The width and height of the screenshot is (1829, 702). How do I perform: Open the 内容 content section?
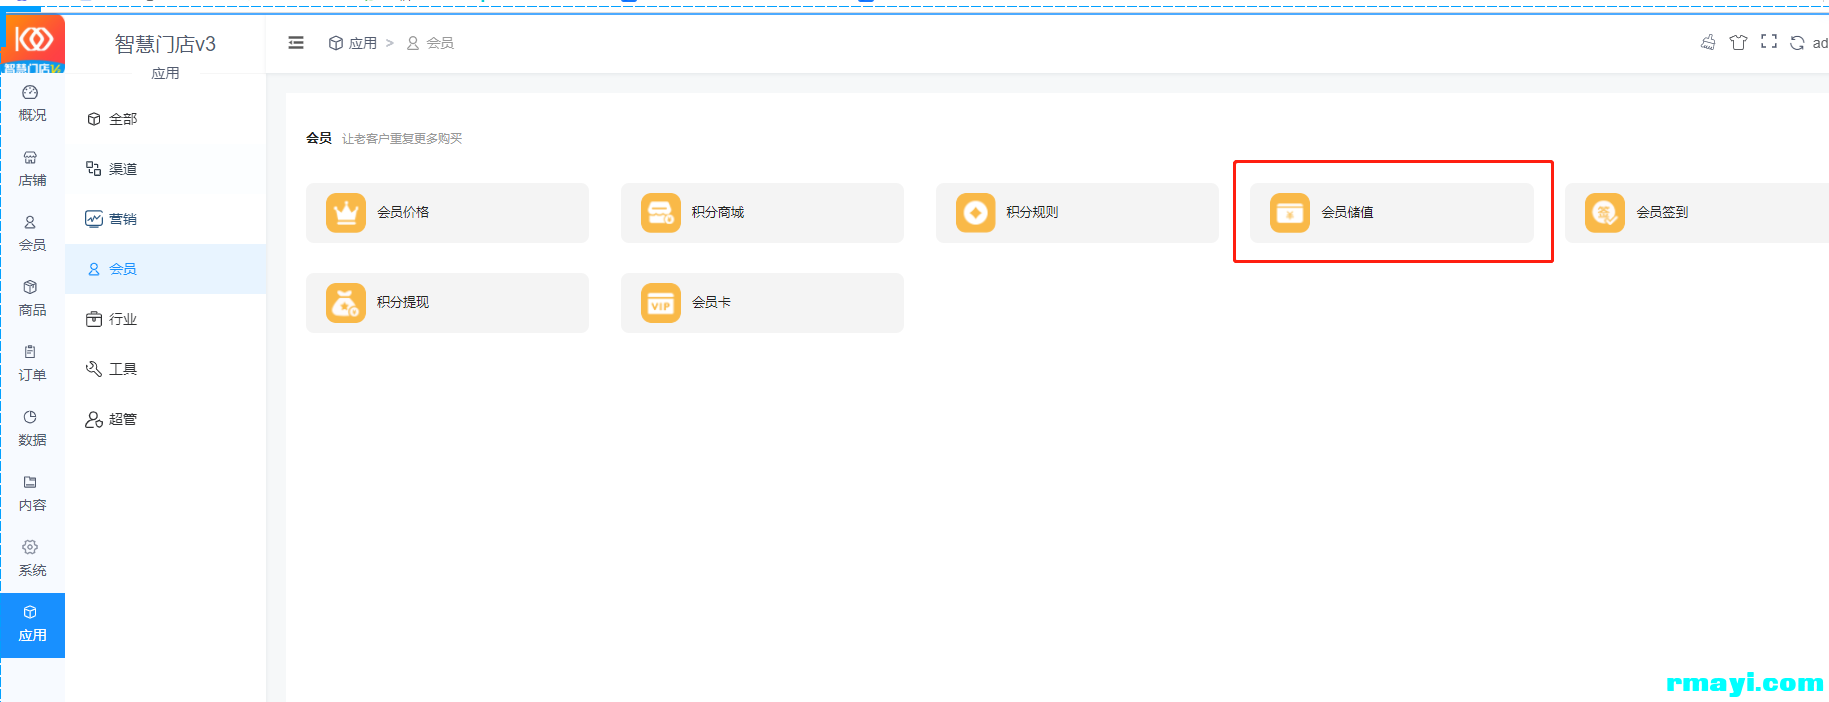pos(32,493)
